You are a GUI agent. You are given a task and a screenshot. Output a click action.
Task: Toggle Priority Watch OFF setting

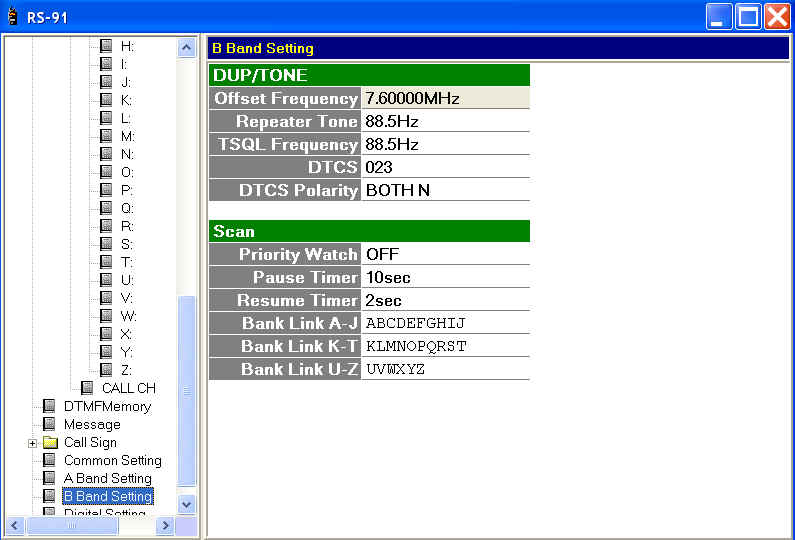445,254
